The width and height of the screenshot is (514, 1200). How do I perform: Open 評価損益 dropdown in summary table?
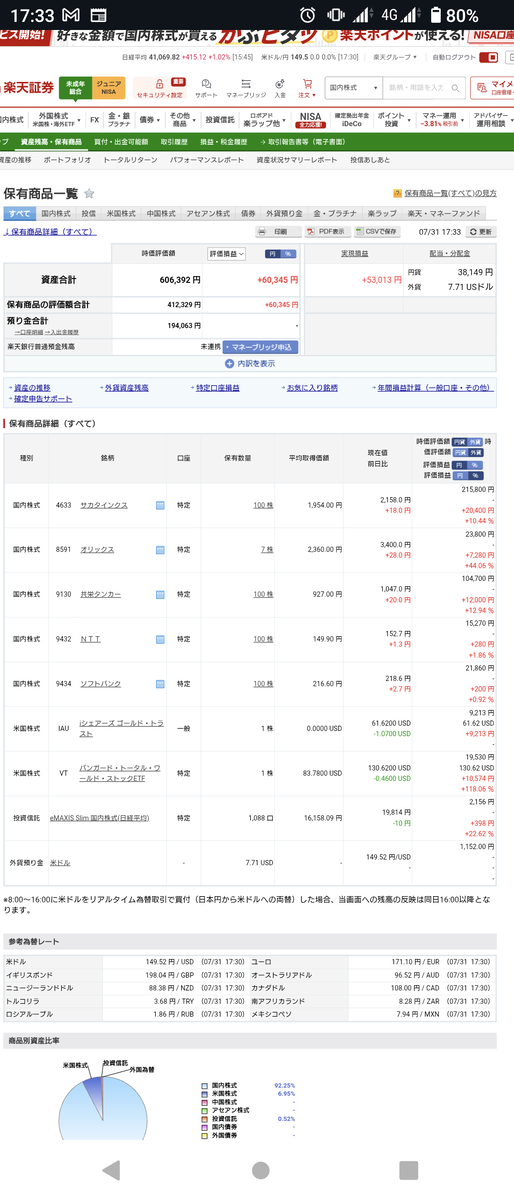[226, 254]
